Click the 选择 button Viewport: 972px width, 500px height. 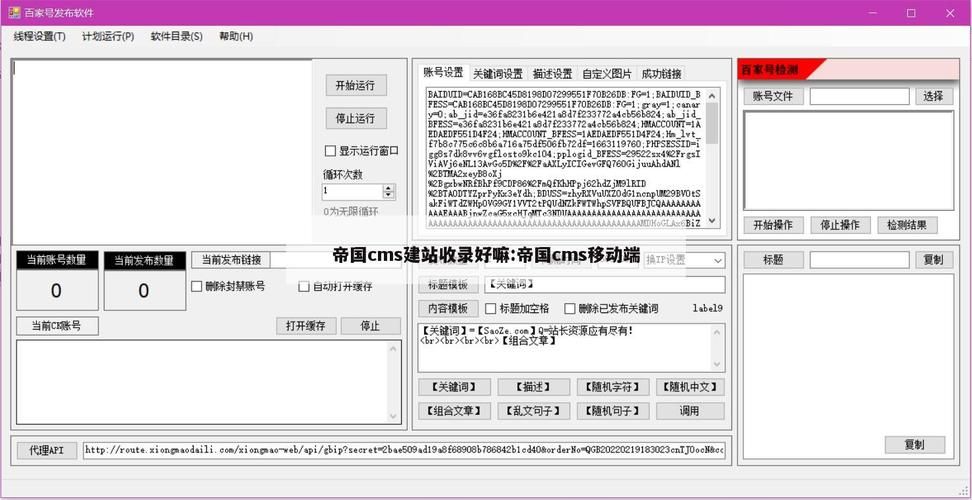pyautogui.click(x=934, y=96)
